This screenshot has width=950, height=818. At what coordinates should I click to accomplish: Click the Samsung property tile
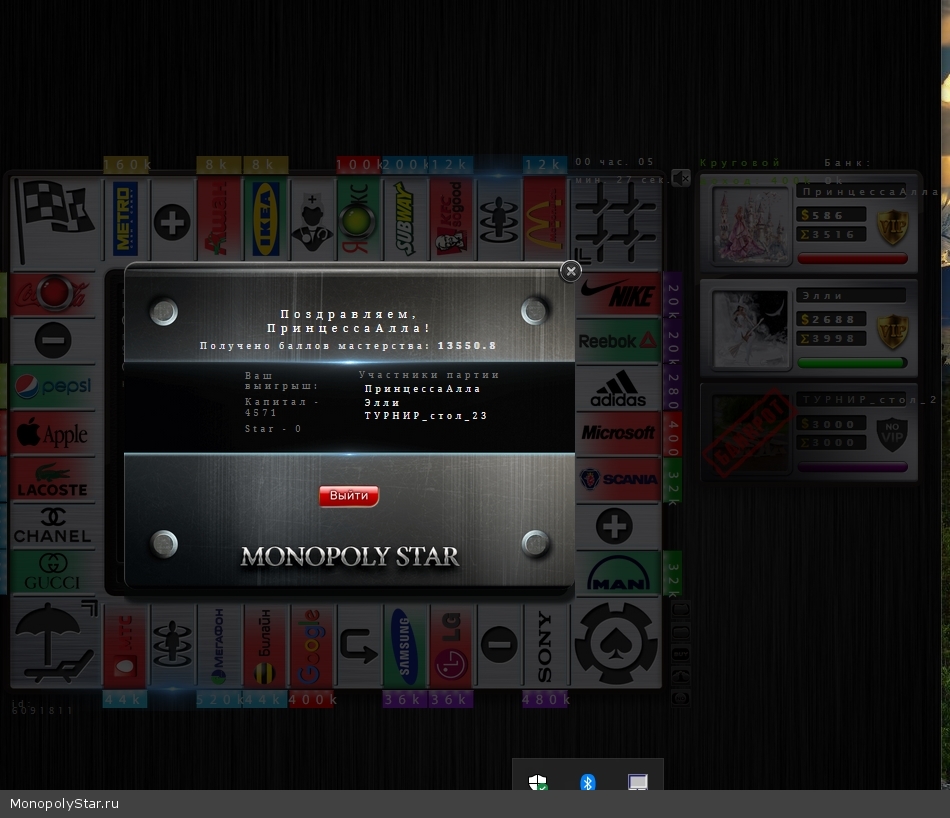tap(402, 646)
